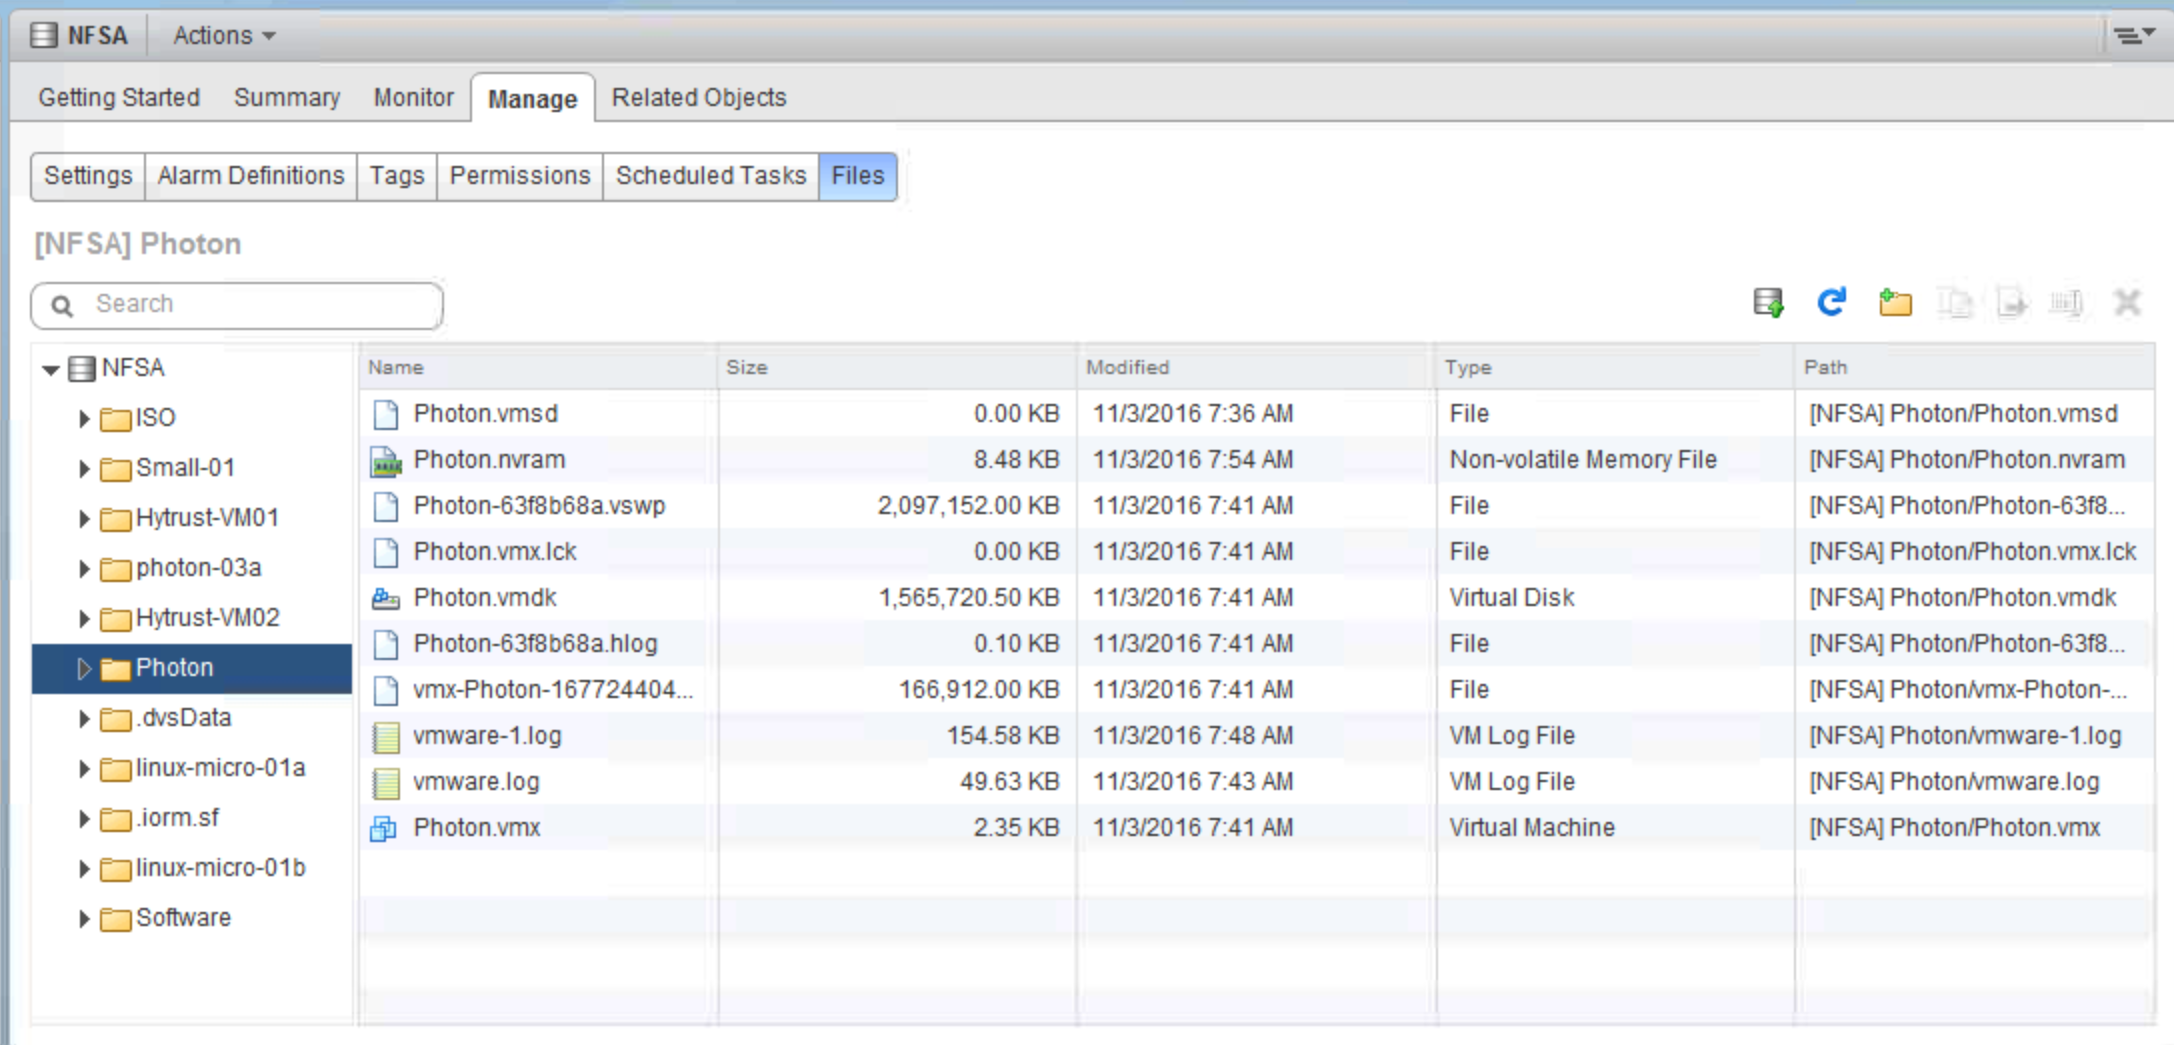Click the Alarm Definitions button
Image resolution: width=2174 pixels, height=1045 pixels.
click(250, 176)
